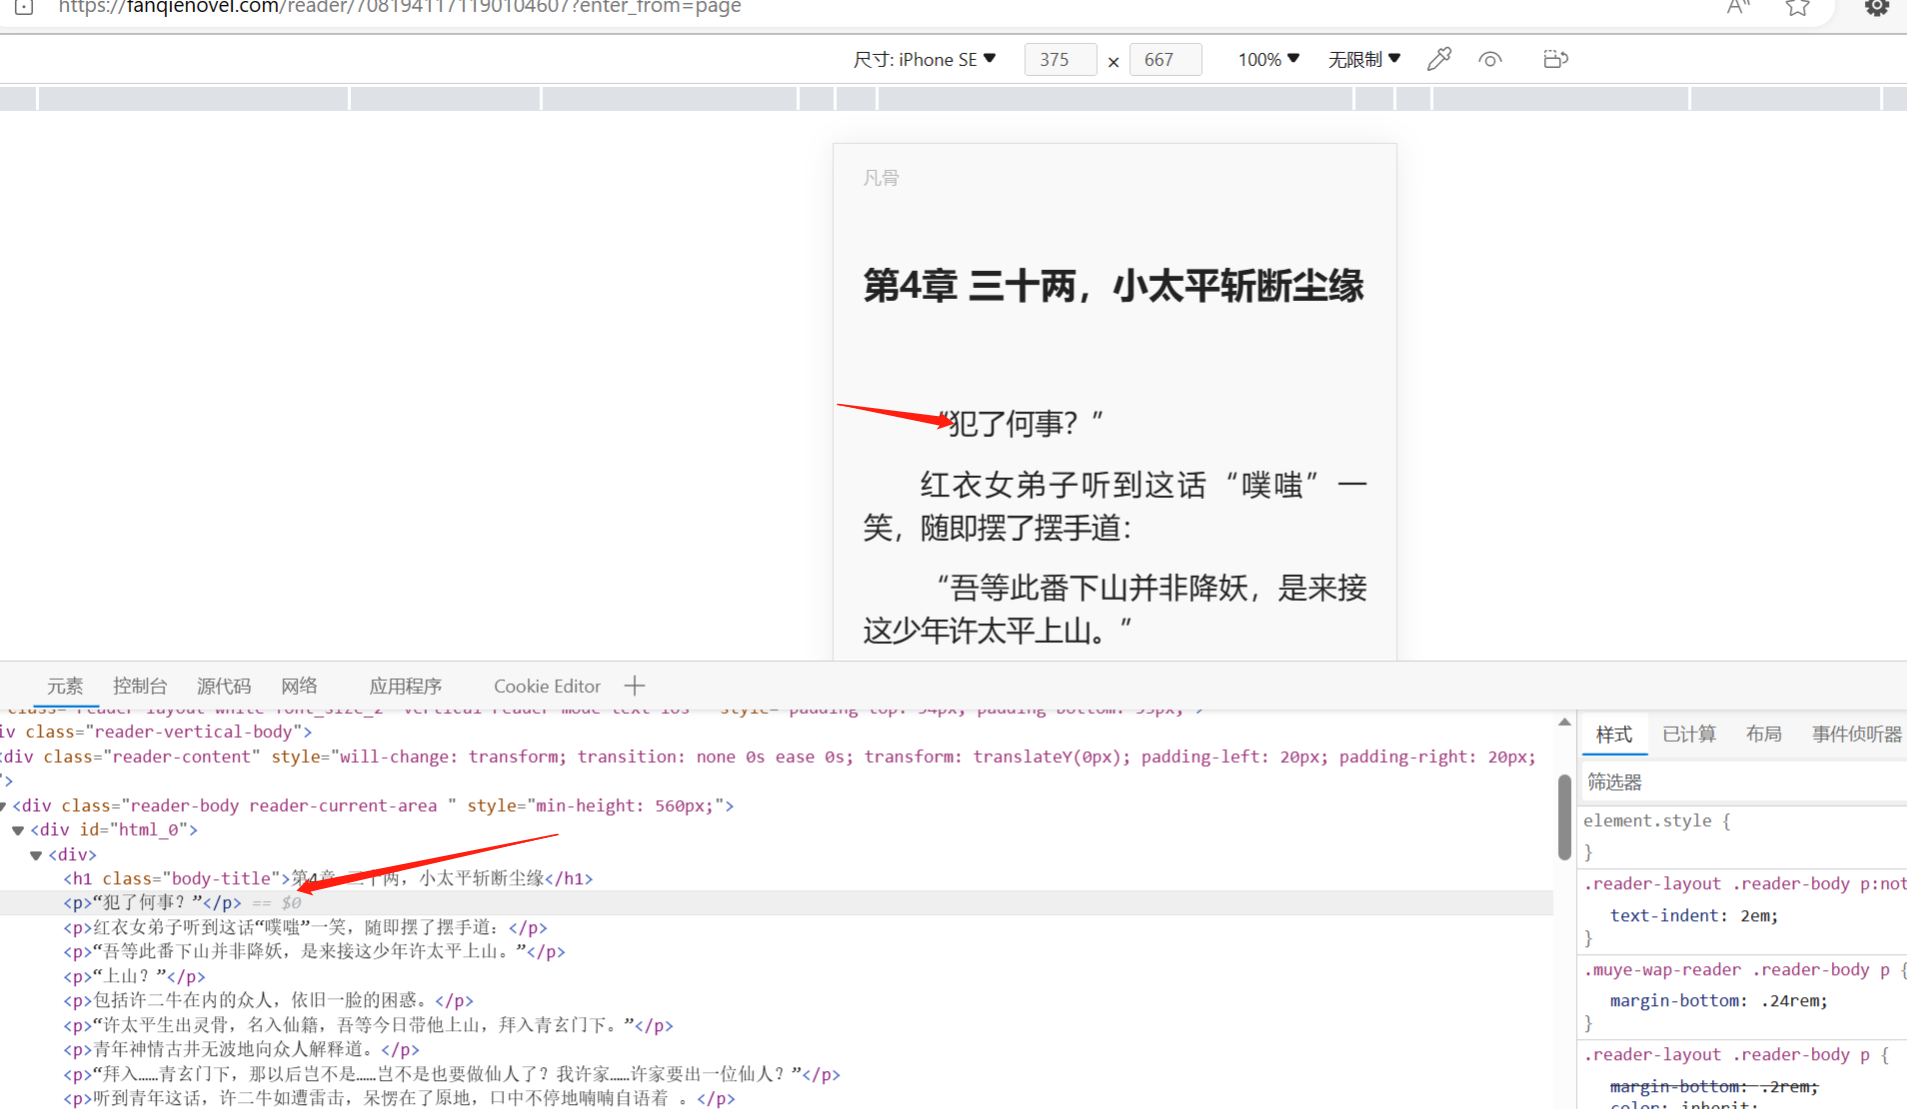Select the reader-vertical-body div node
Viewport: 1907px width, 1109px height.
click(x=156, y=732)
